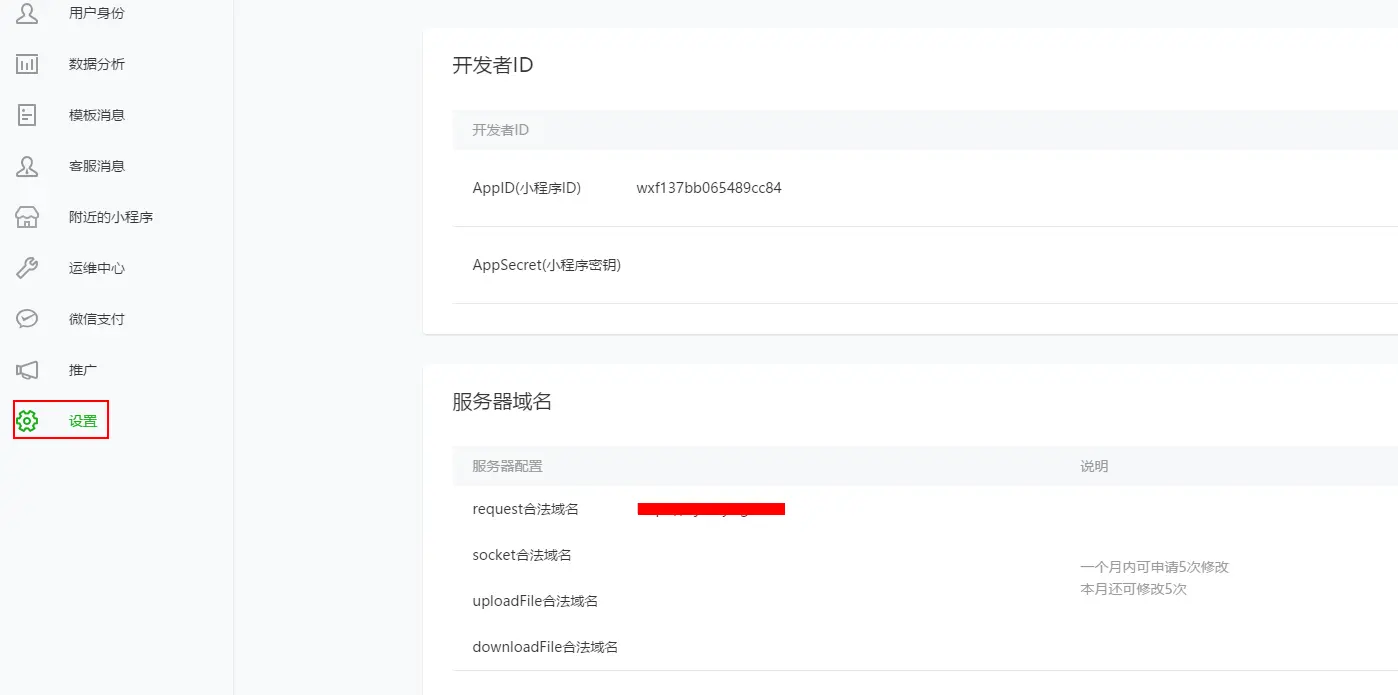Click the socket合法域名 row label
Image resolution: width=1398 pixels, height=695 pixels.
[x=522, y=555]
